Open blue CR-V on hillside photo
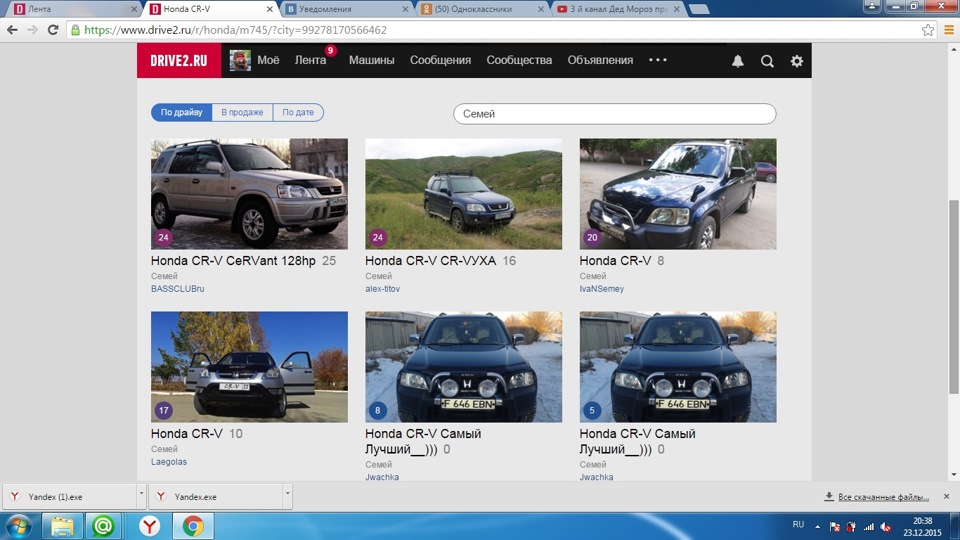The image size is (960, 540). (x=463, y=193)
